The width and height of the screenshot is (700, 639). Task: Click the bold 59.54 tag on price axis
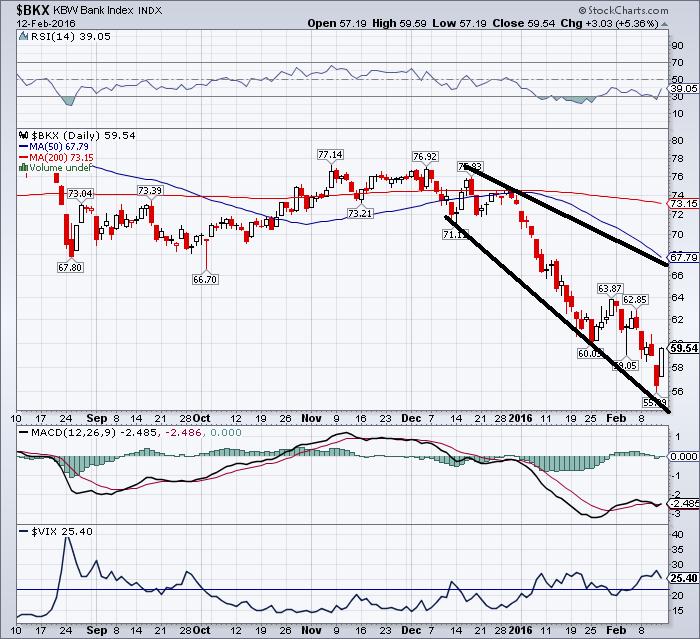[684, 348]
